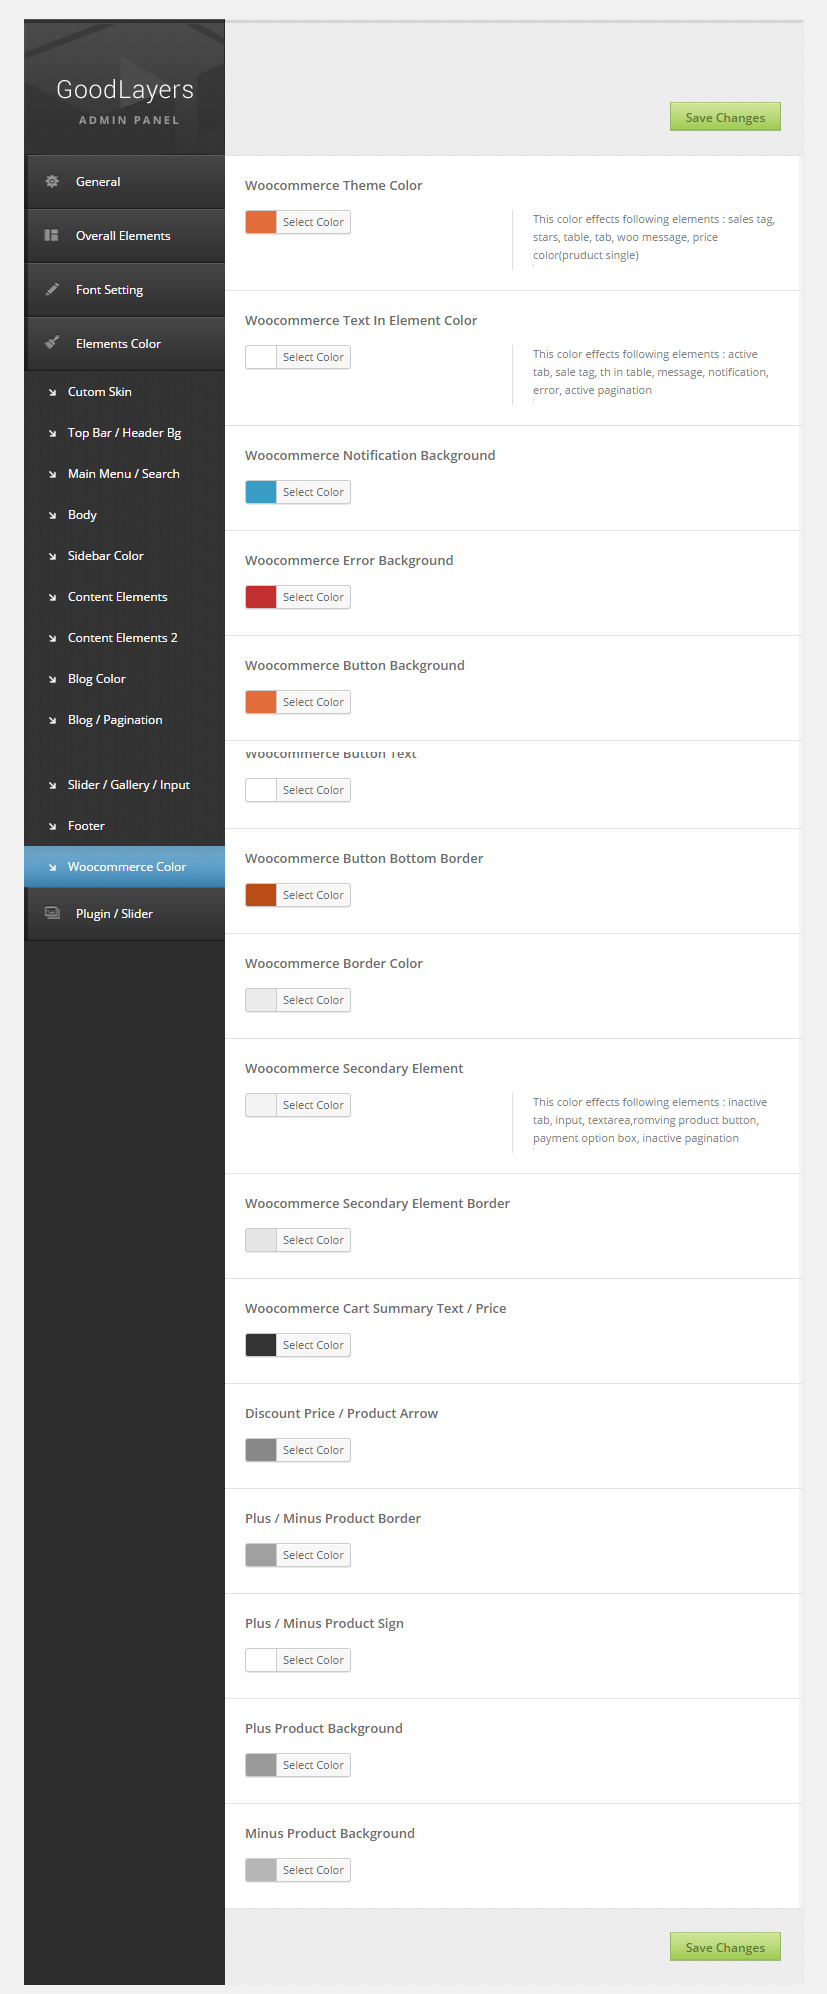Click Select Color for Woocommerce Button Background
The width and height of the screenshot is (827, 1994).
313,702
